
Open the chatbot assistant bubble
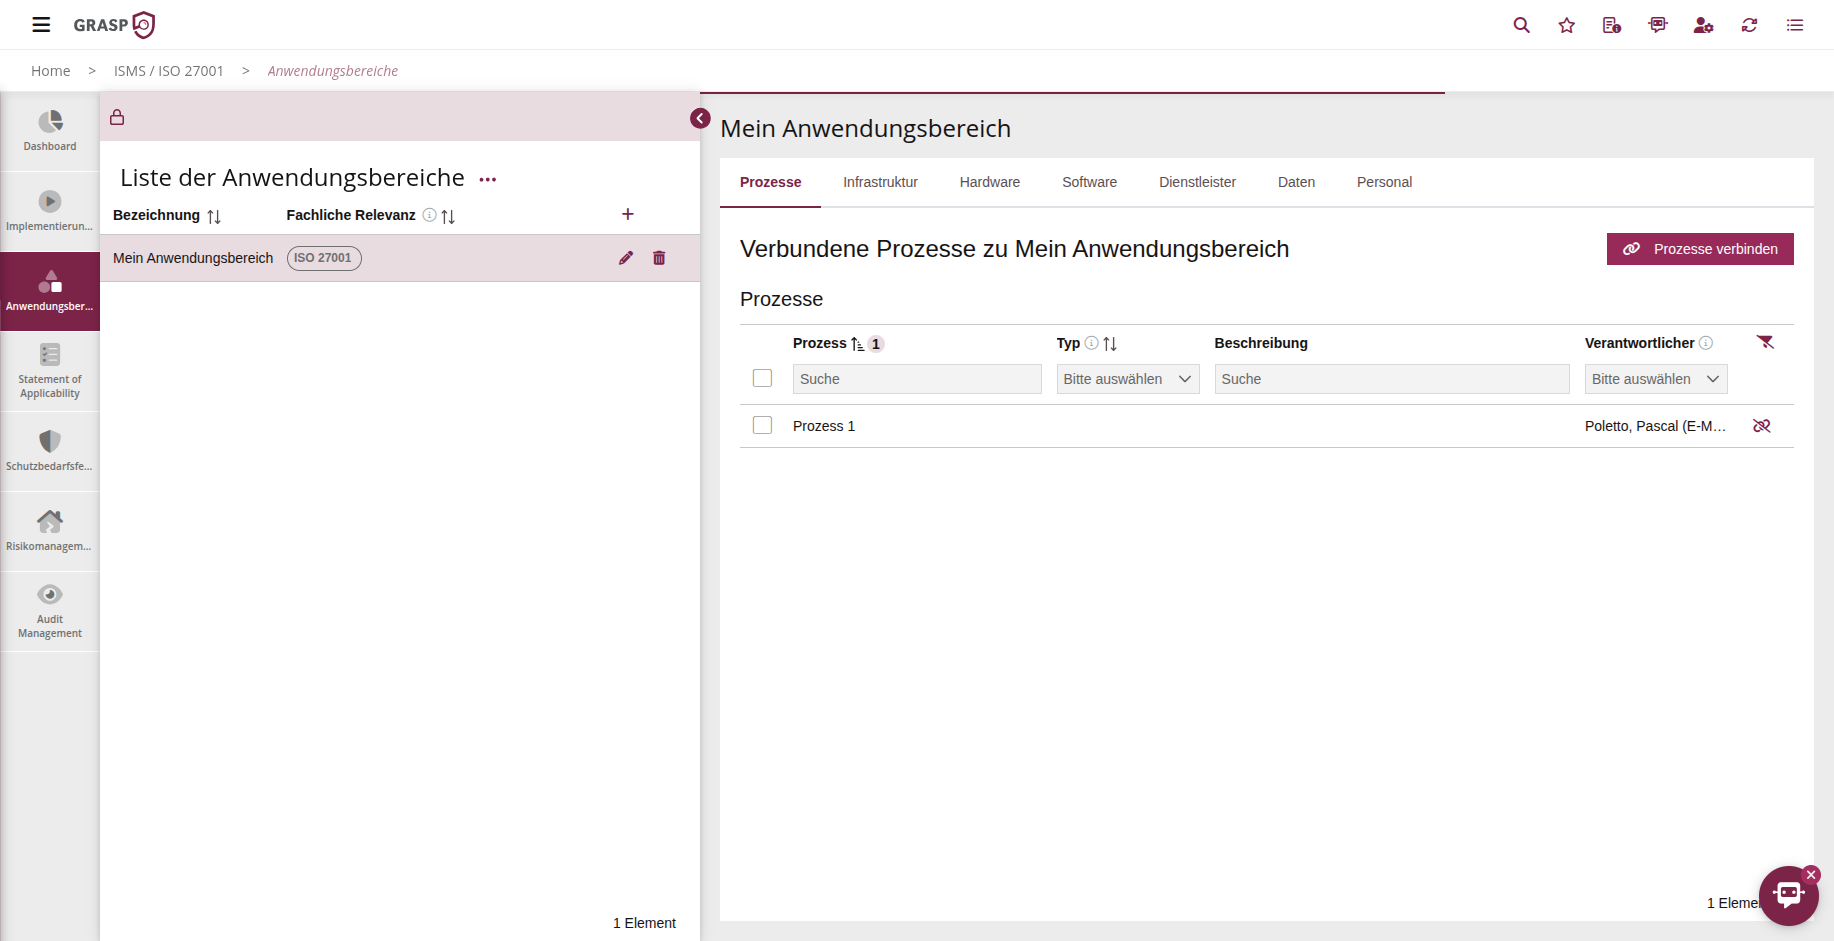[x=1788, y=895]
